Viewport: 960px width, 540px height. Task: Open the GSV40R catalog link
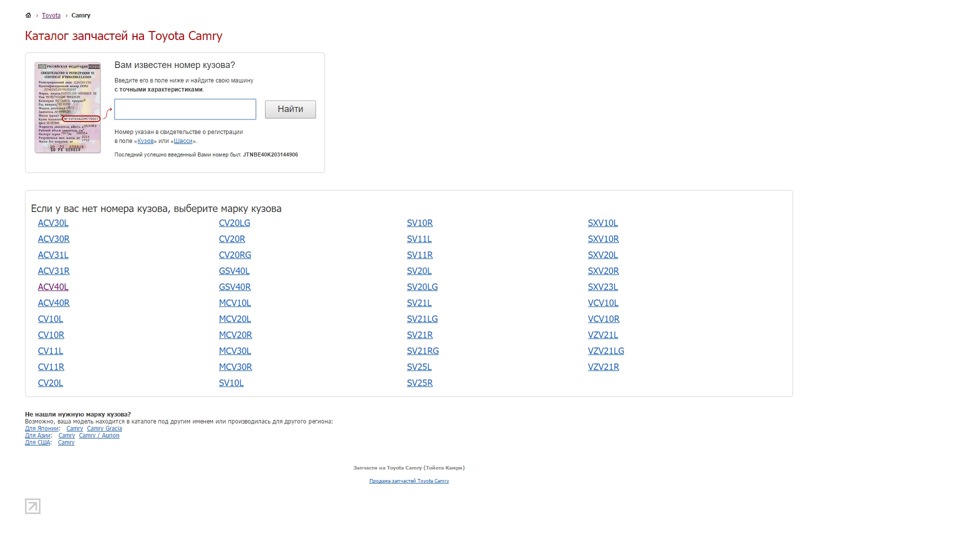click(235, 287)
